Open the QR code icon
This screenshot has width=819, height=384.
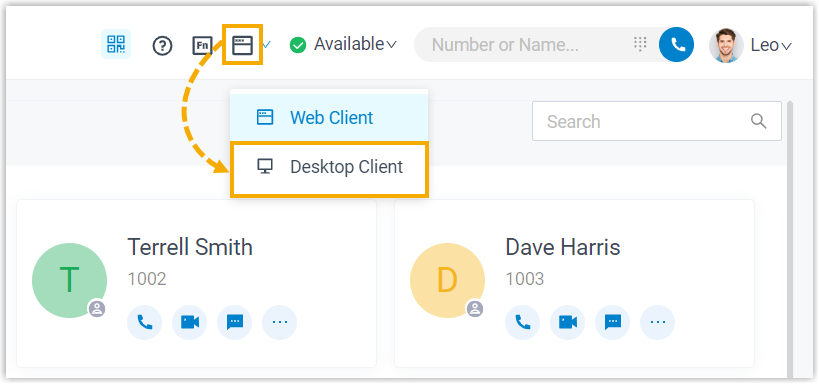[x=116, y=44]
